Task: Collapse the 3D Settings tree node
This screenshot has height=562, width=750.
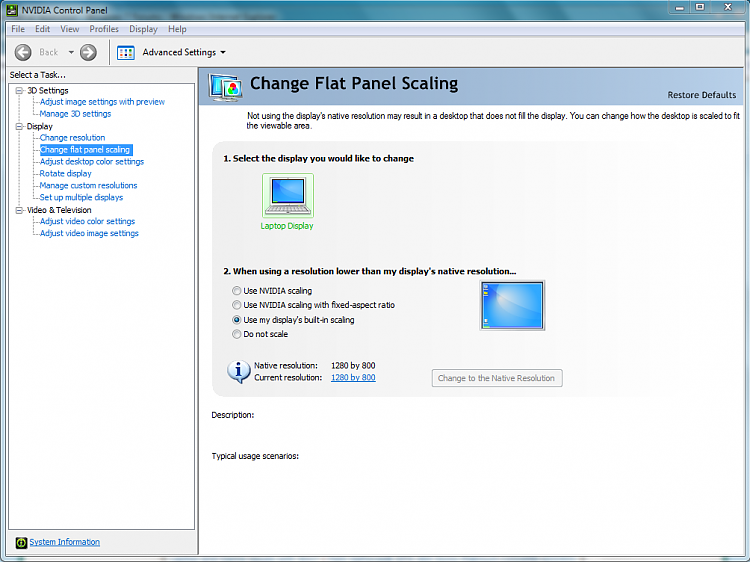Action: click(x=19, y=90)
